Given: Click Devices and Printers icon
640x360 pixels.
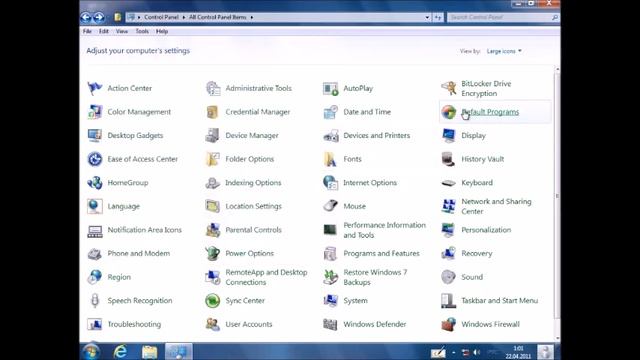Looking at the screenshot, I should (x=331, y=136).
